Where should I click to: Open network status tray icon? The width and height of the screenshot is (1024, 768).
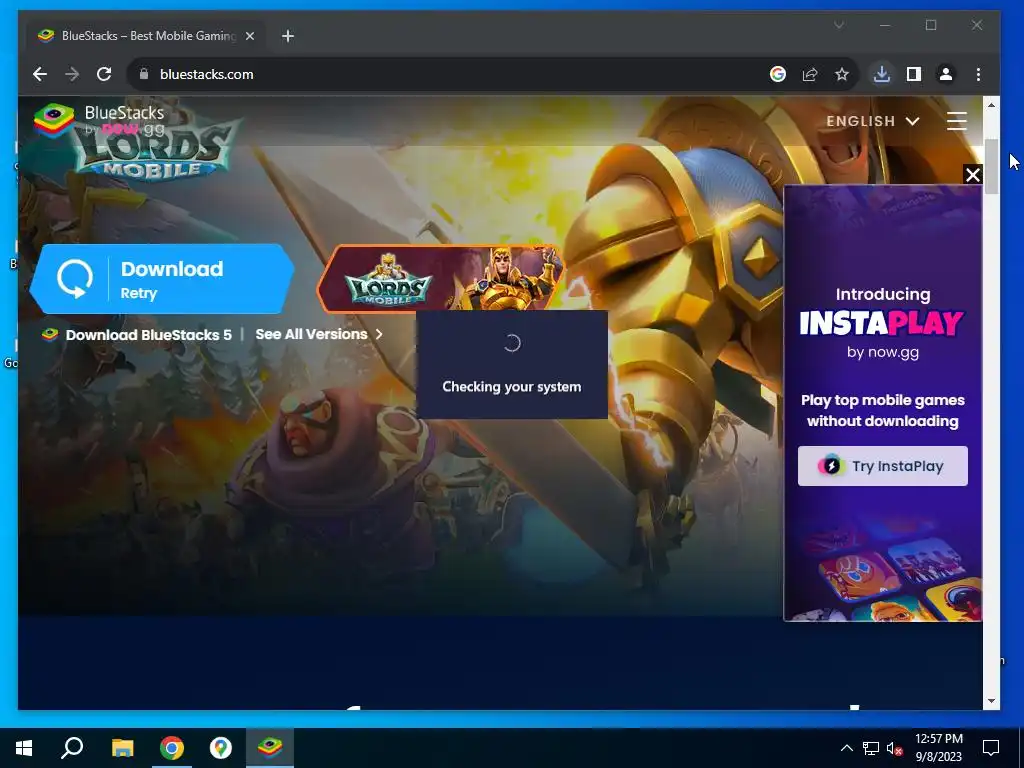coord(871,748)
